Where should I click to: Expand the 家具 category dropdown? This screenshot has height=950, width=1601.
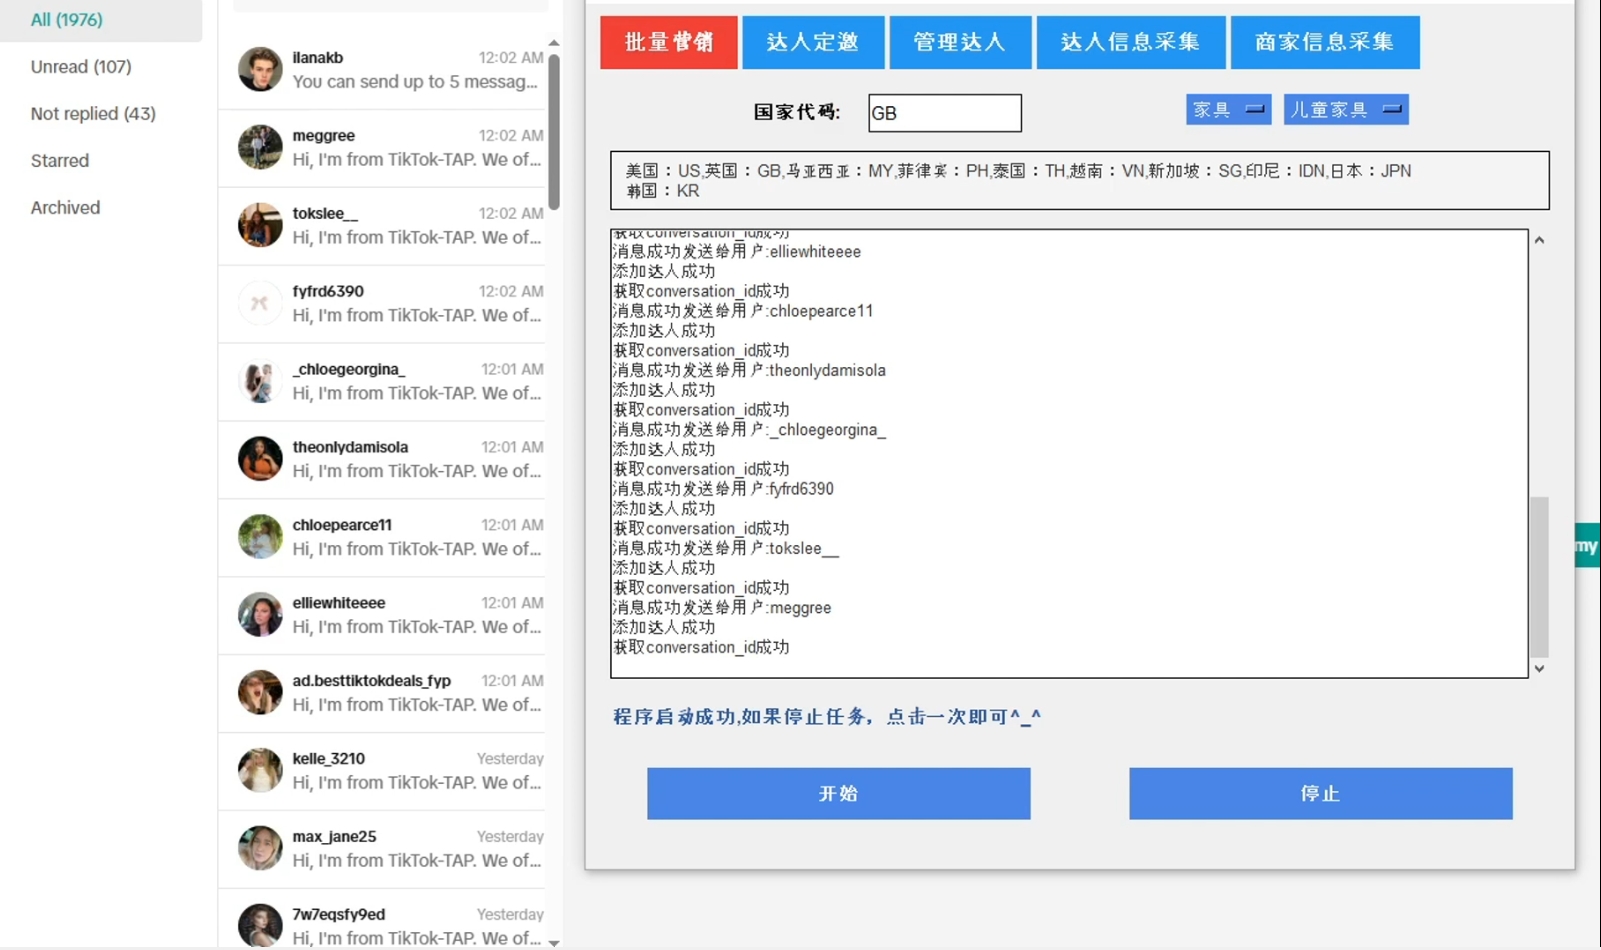(x=1228, y=110)
